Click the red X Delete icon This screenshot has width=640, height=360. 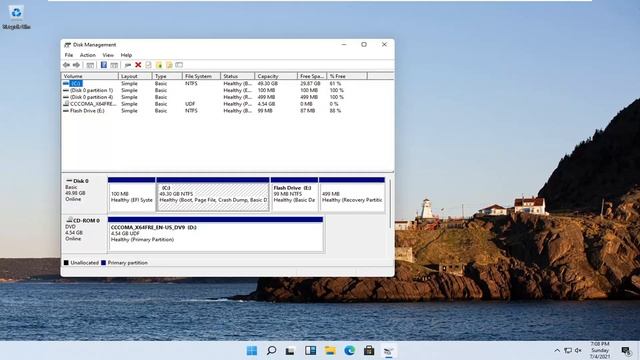[138, 65]
